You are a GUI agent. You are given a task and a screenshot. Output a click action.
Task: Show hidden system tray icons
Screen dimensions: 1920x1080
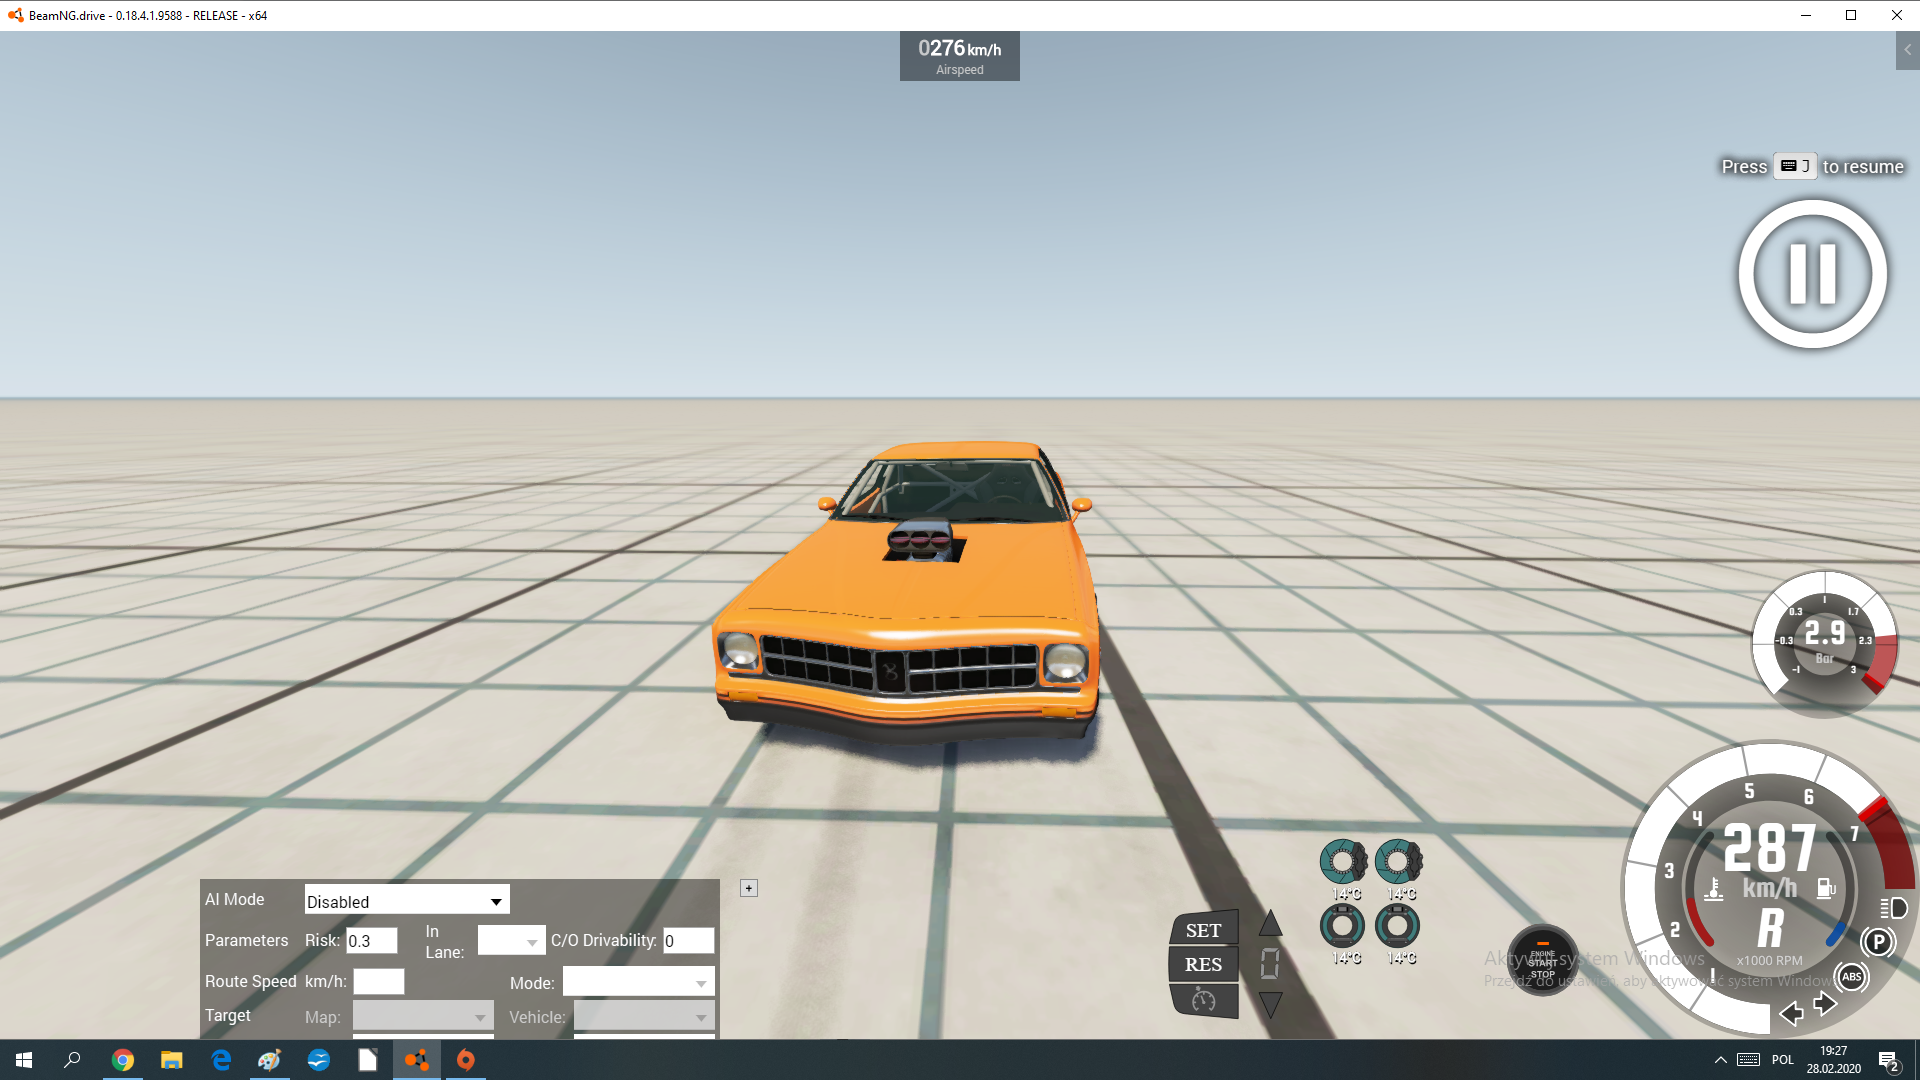(1720, 1060)
